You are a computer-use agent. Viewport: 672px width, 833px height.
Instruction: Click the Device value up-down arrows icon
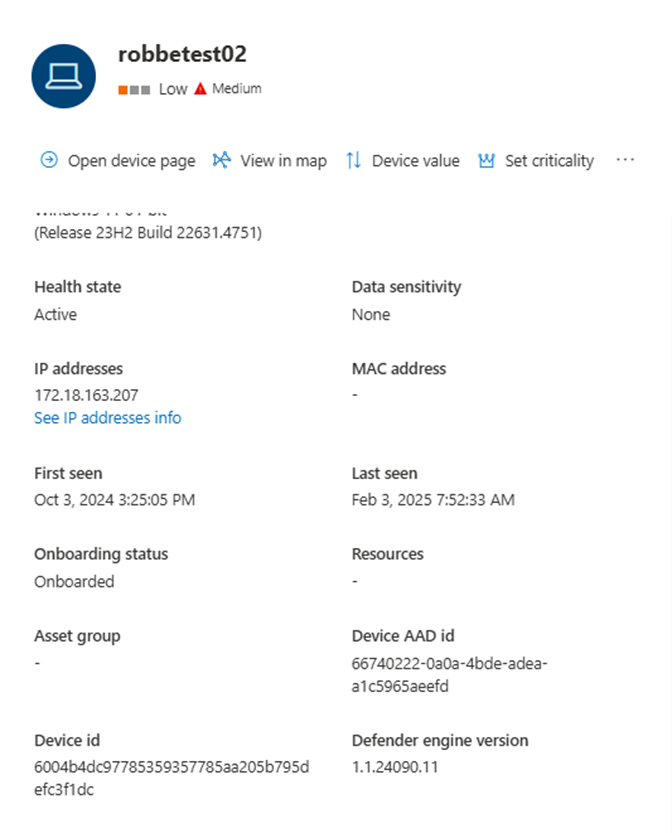(353, 160)
